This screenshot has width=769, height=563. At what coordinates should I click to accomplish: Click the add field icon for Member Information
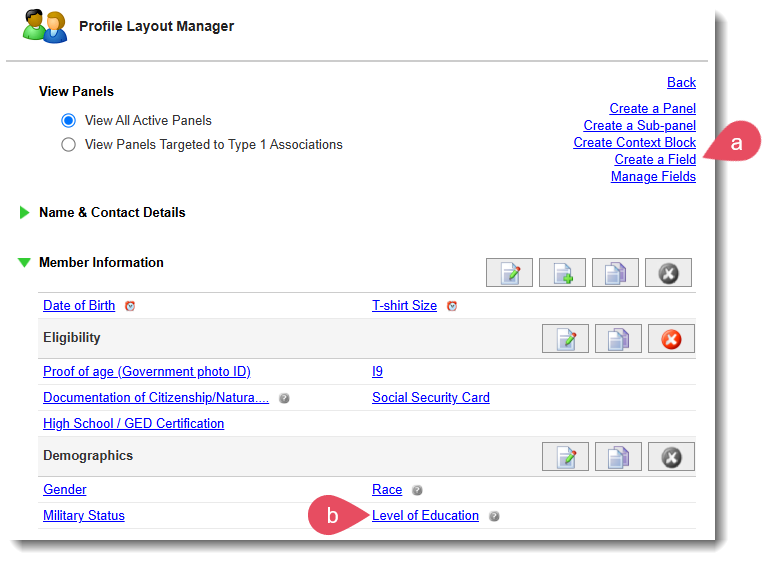(562, 273)
